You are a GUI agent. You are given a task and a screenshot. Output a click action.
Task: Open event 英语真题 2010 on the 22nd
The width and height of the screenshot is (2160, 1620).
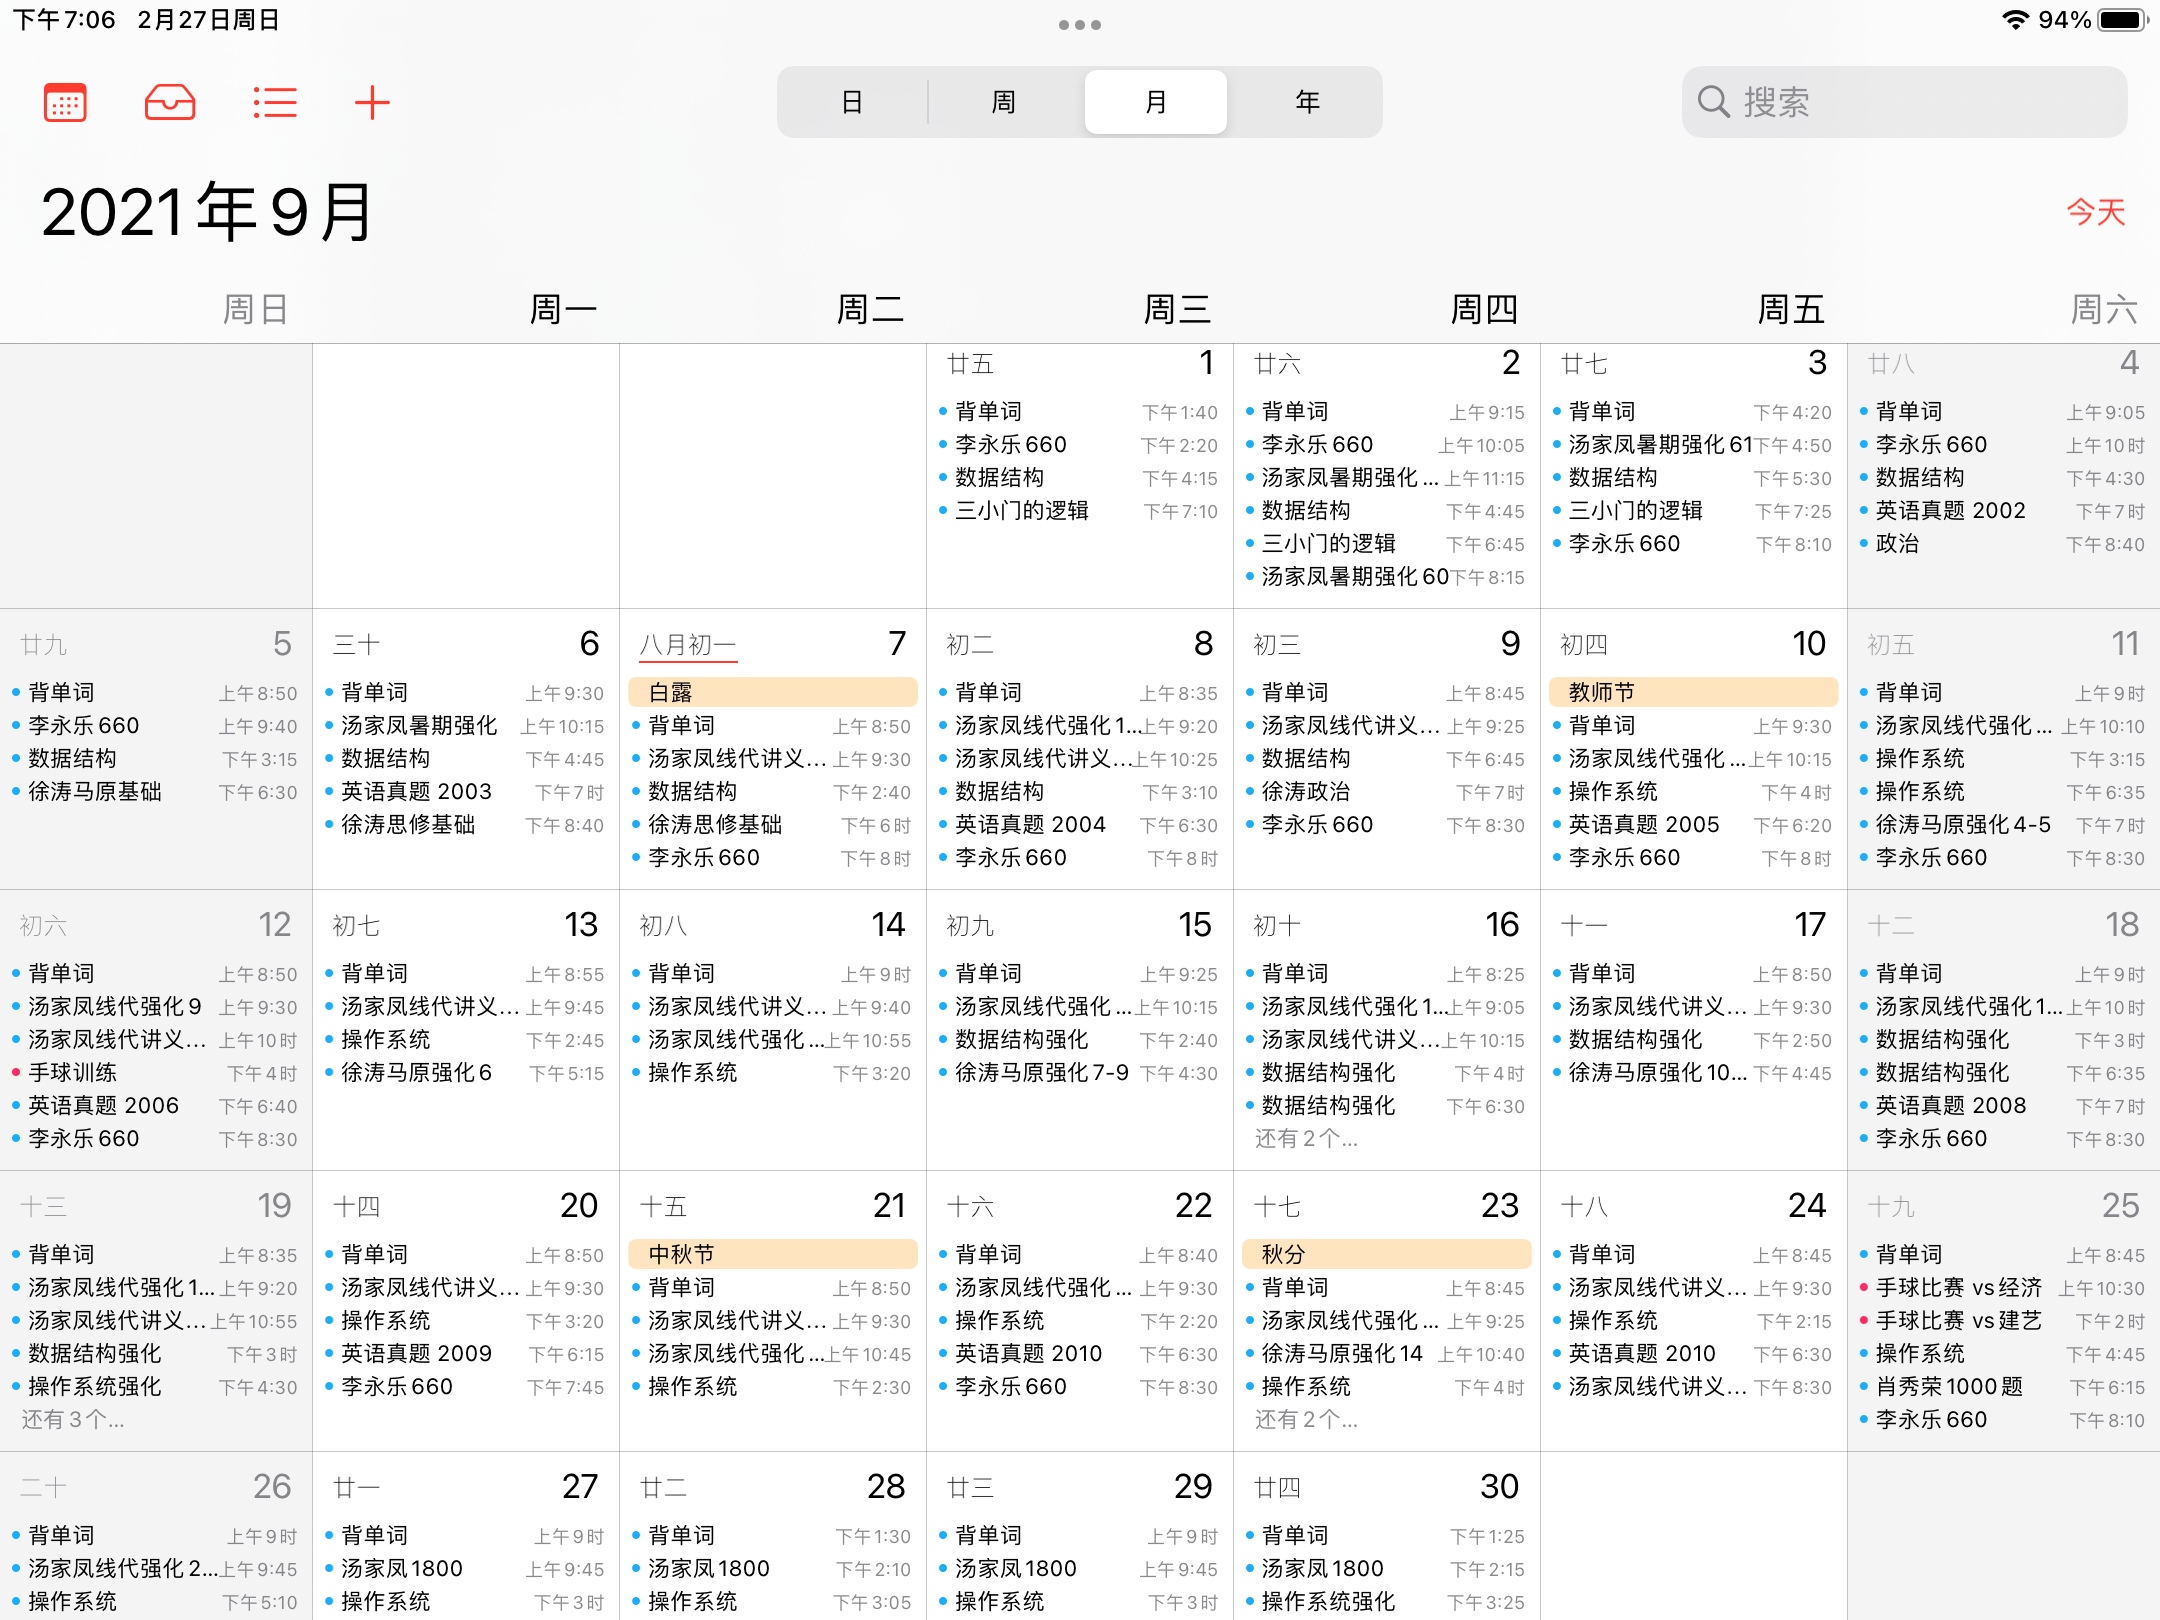coord(1080,1354)
